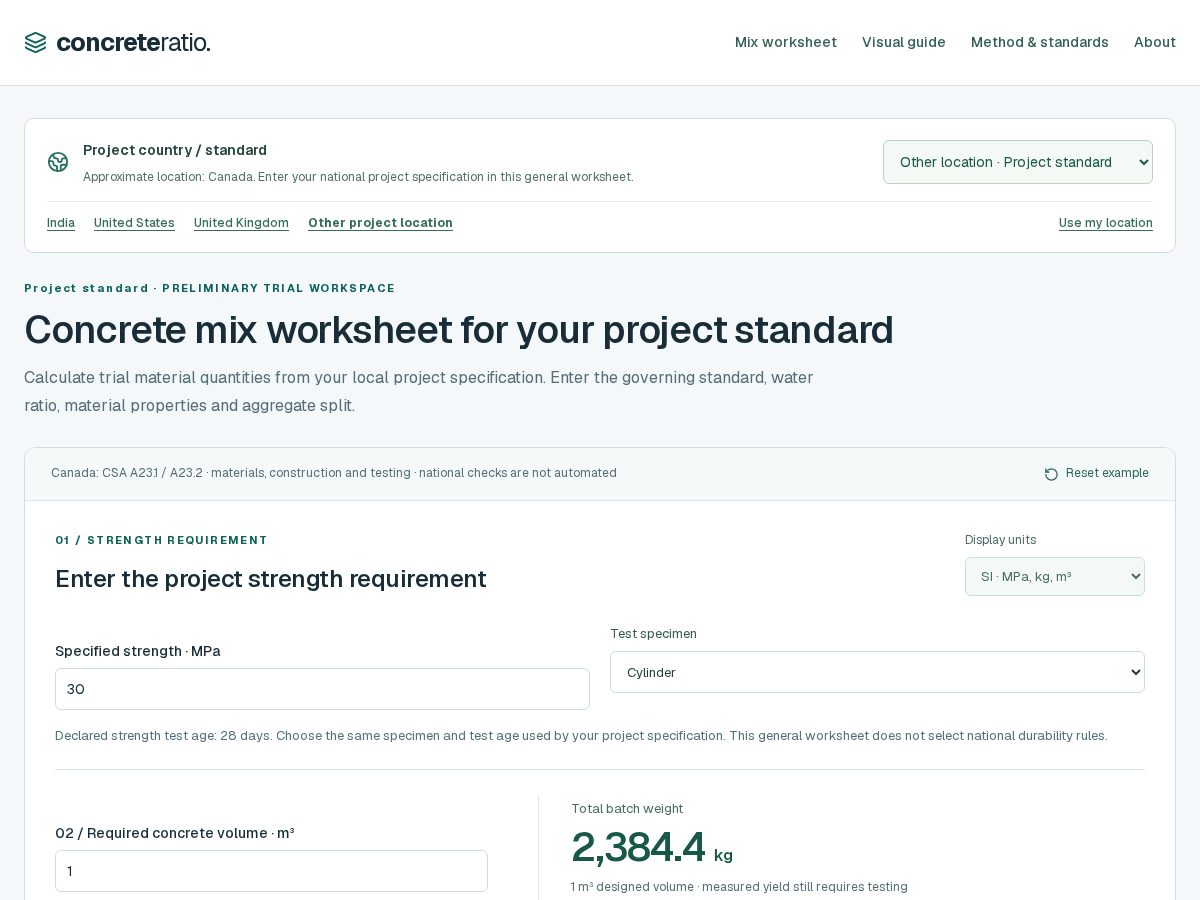Click the Use my location link

coord(1106,223)
